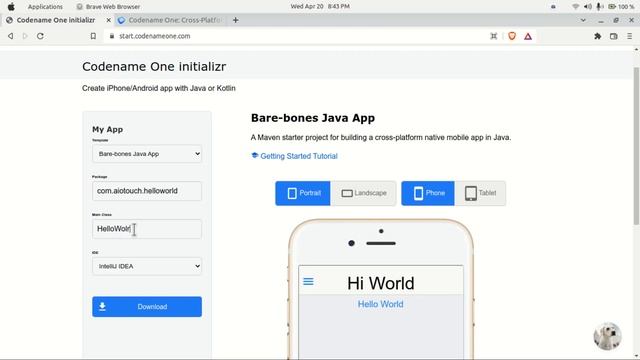Click the Bare-bones Java App heading

tap(313, 118)
